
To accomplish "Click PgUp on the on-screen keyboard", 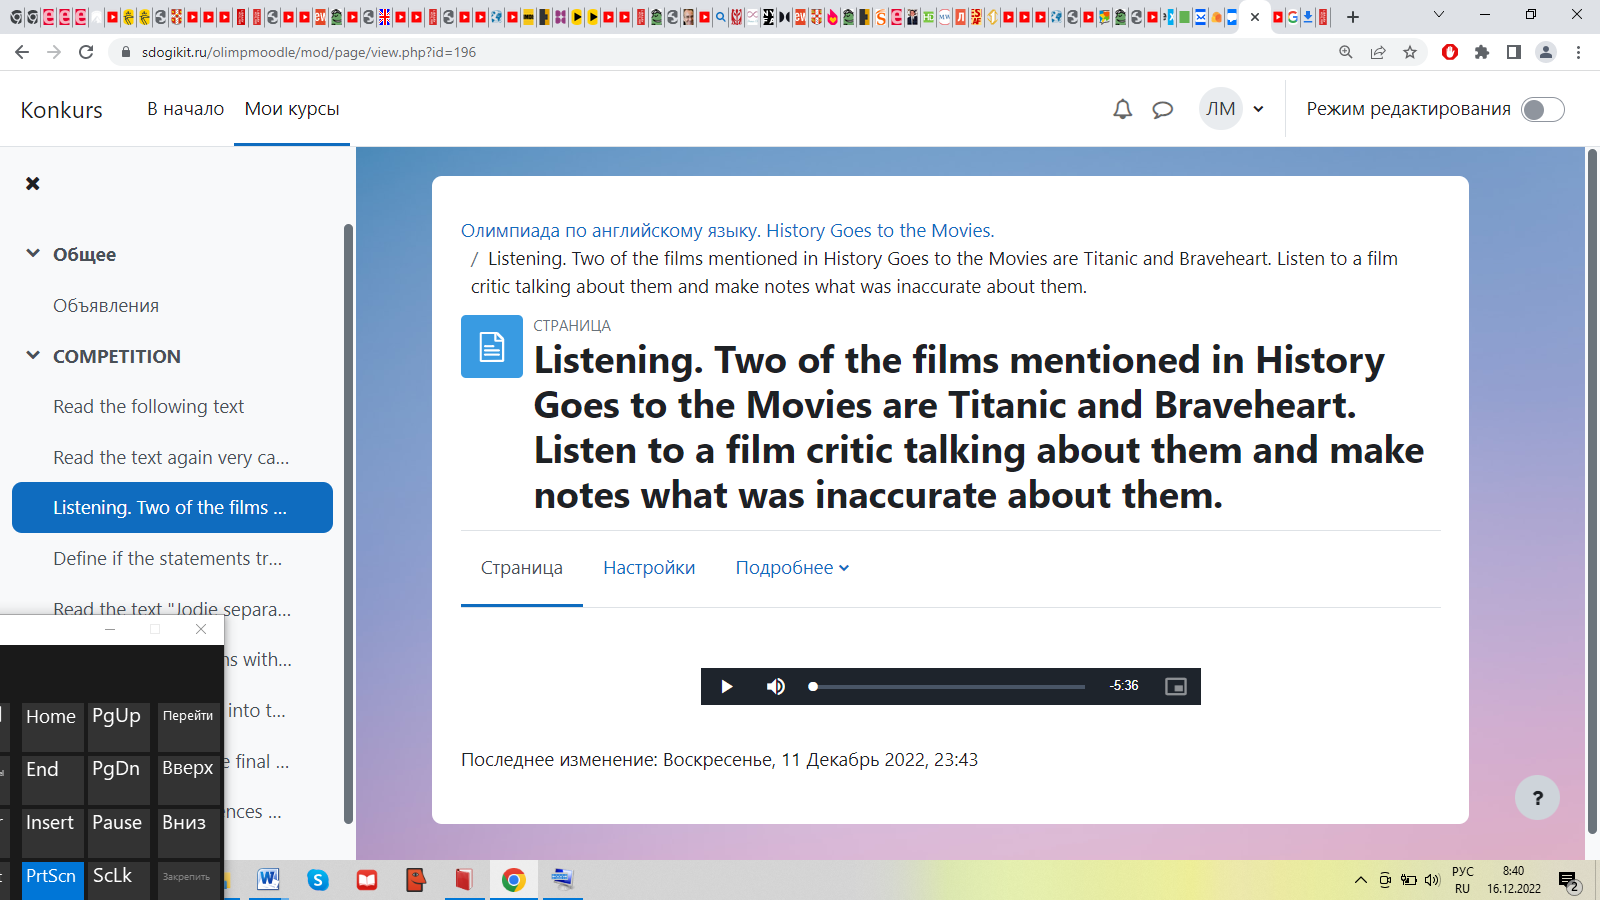I will 118,727.
